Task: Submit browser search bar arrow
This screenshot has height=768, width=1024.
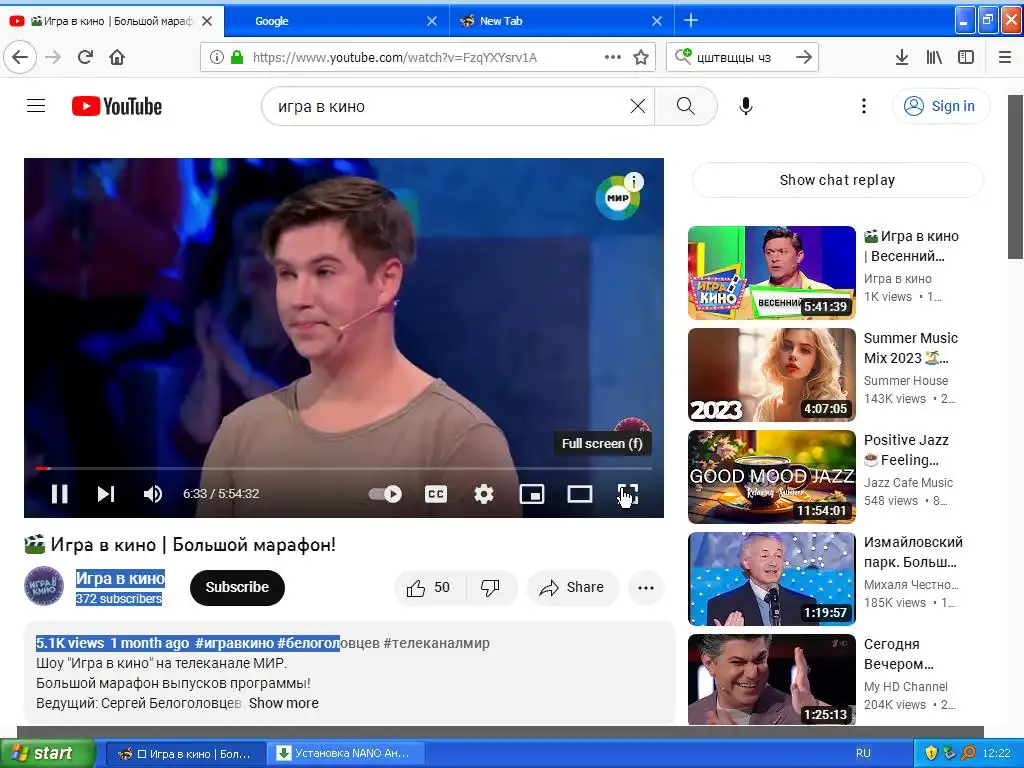Action: click(x=804, y=57)
